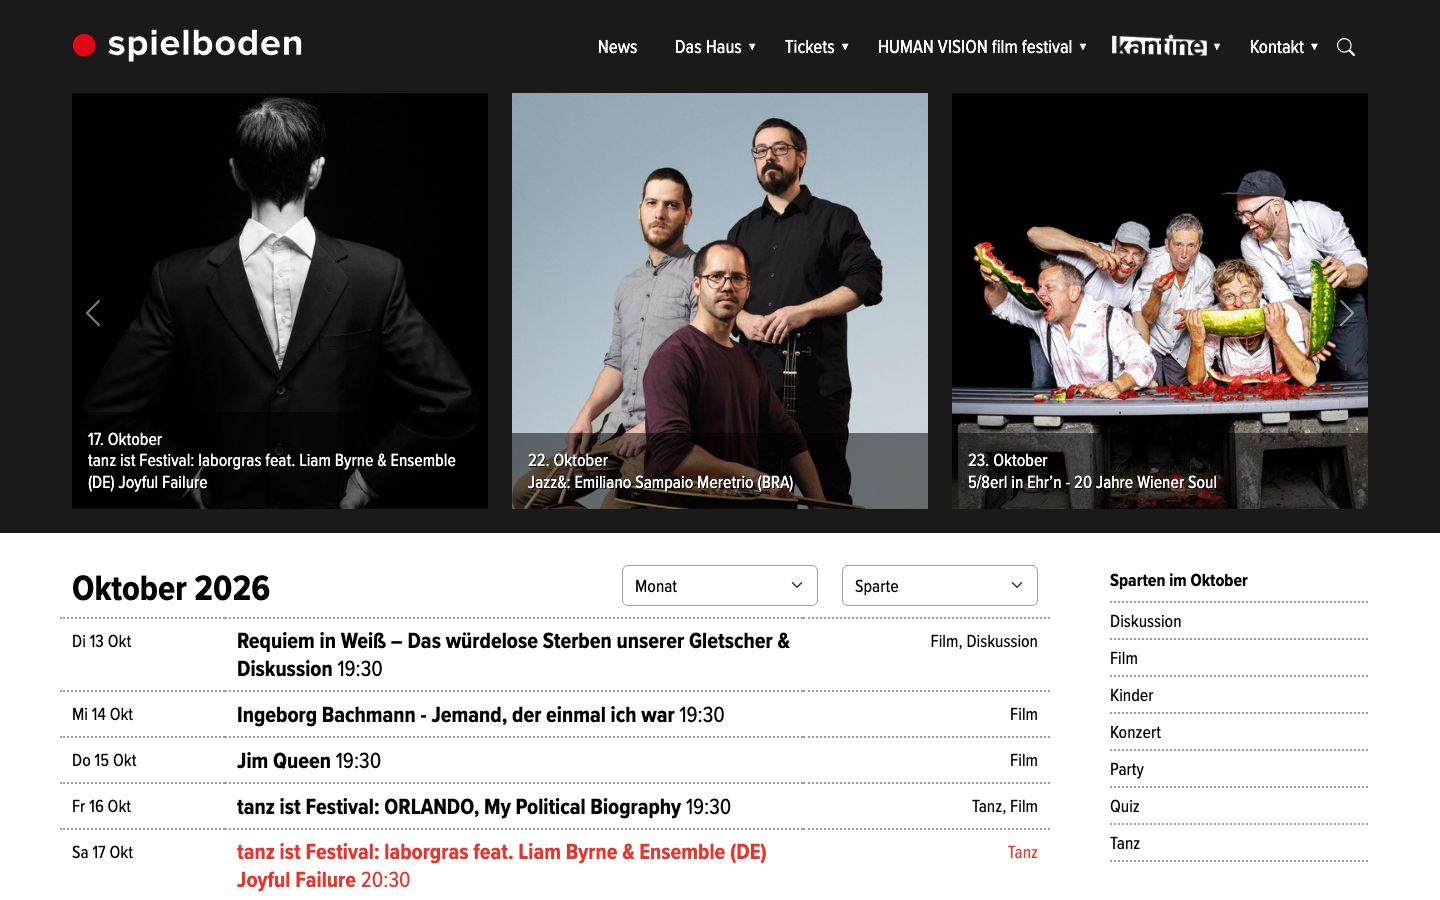The width and height of the screenshot is (1440, 900).
Task: Open the Jim Queen event
Action: [309, 761]
